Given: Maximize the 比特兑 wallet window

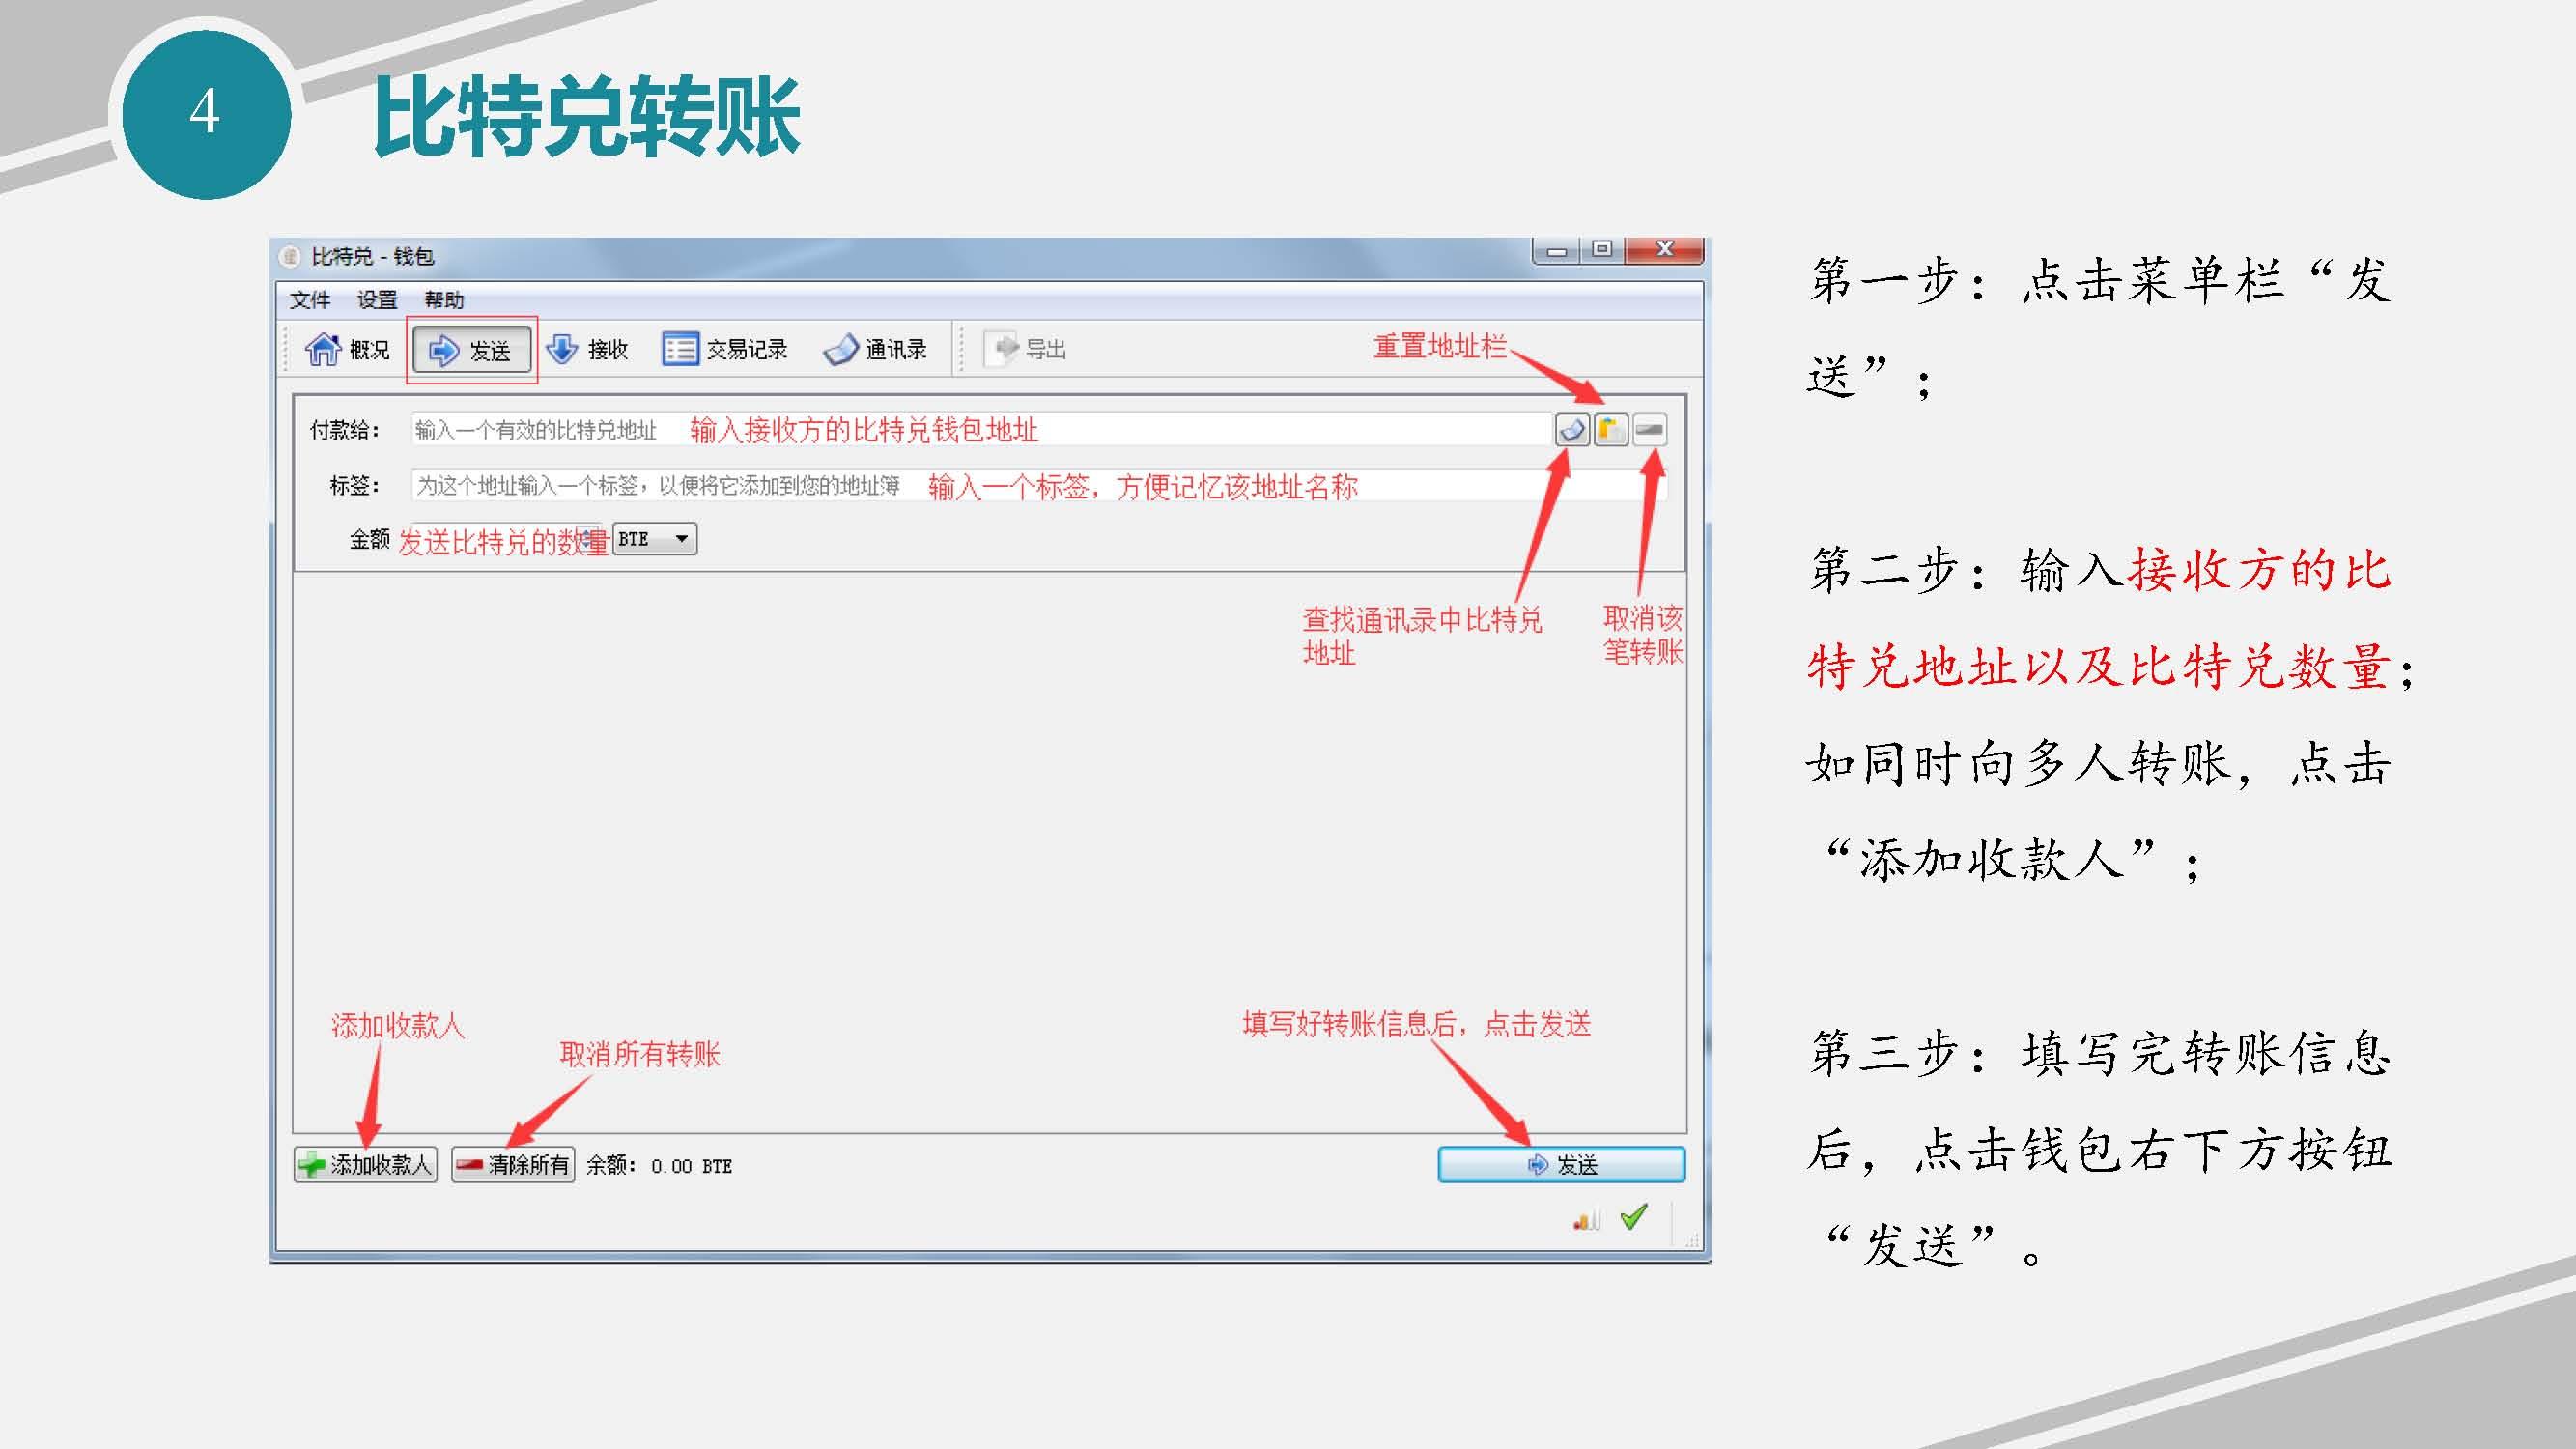Looking at the screenshot, I should coord(1603,251).
